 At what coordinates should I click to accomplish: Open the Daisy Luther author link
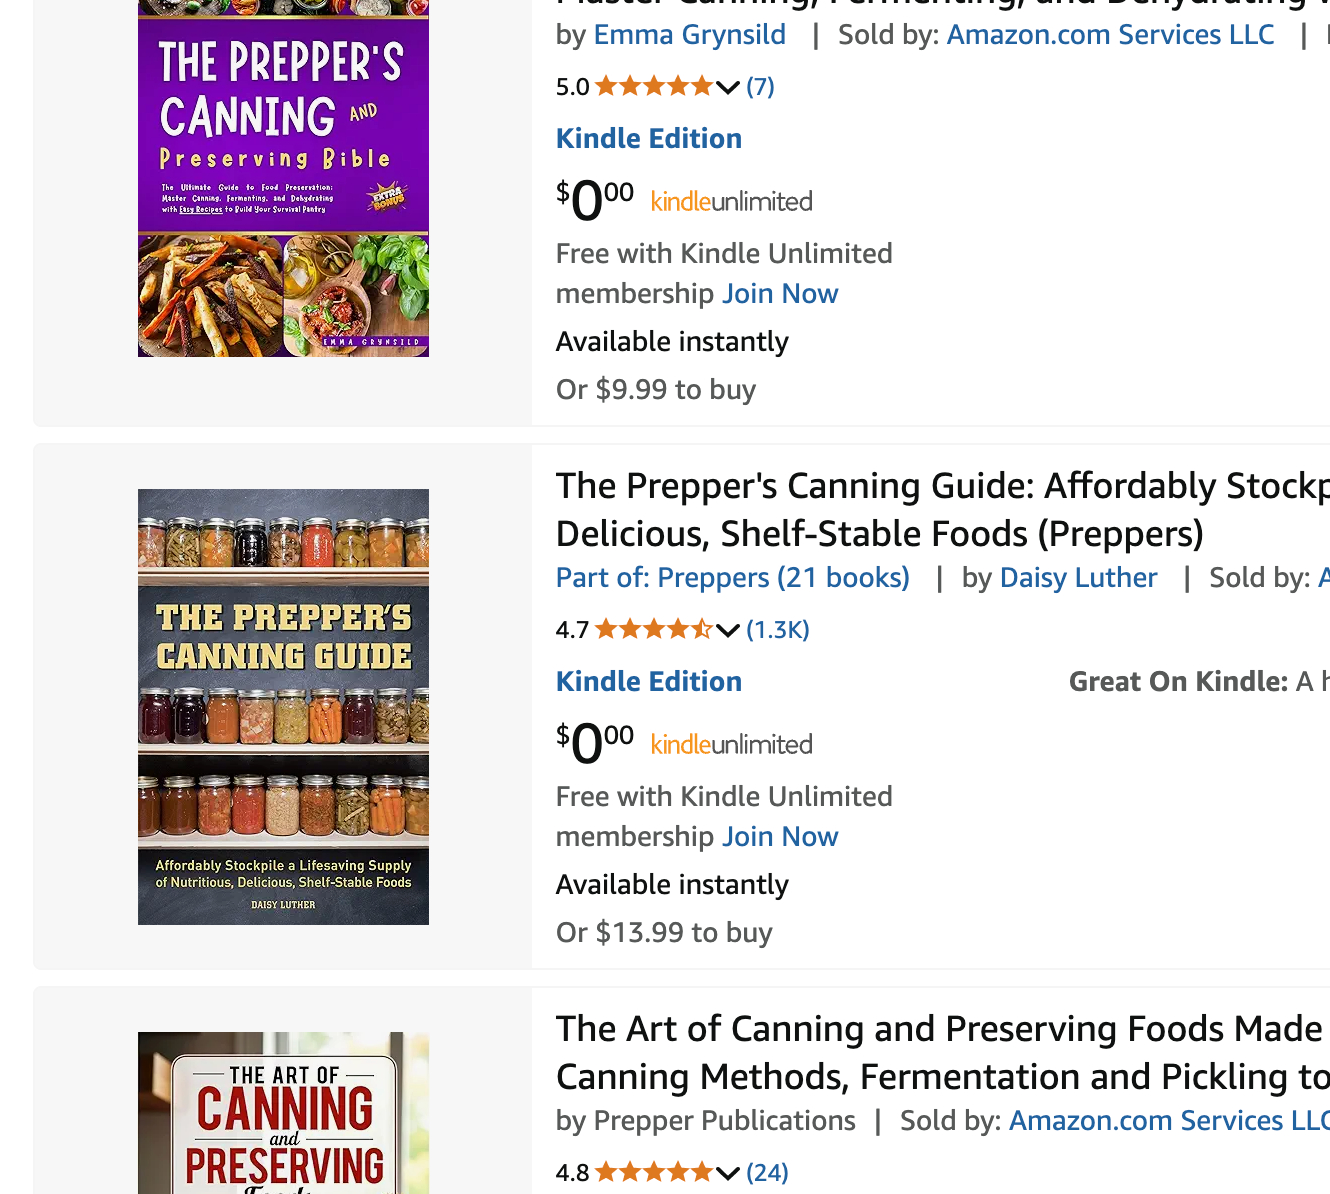[x=1078, y=578]
